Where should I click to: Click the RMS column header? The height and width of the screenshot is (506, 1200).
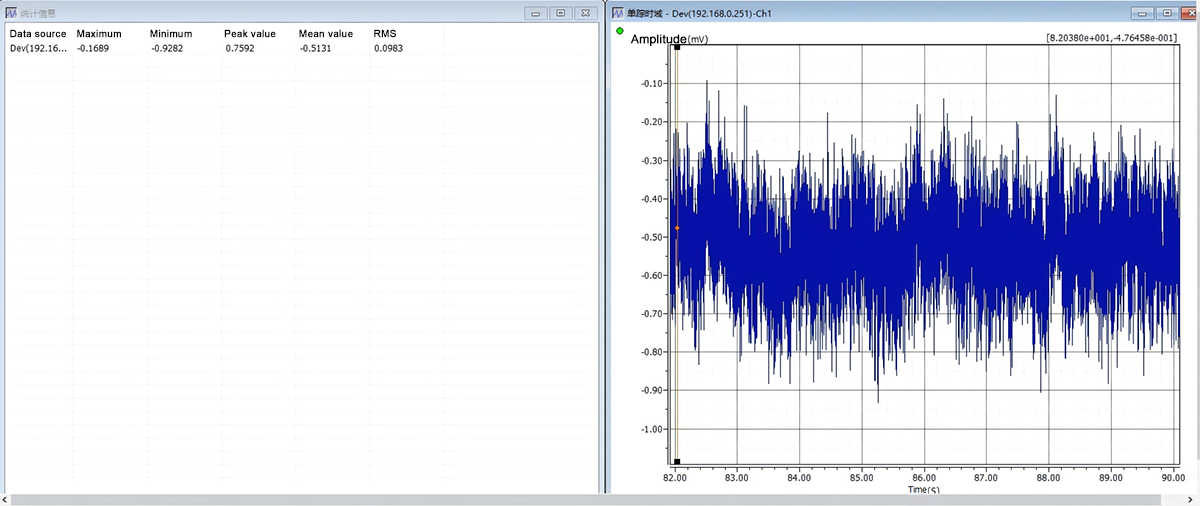(x=385, y=33)
